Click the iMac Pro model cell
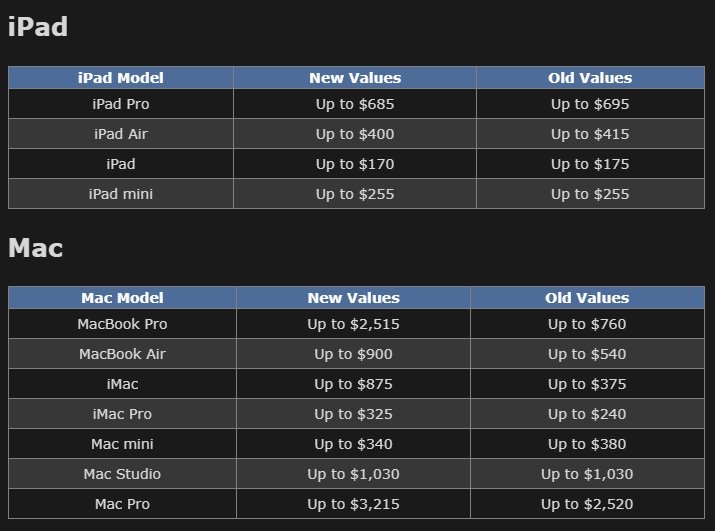 point(122,414)
